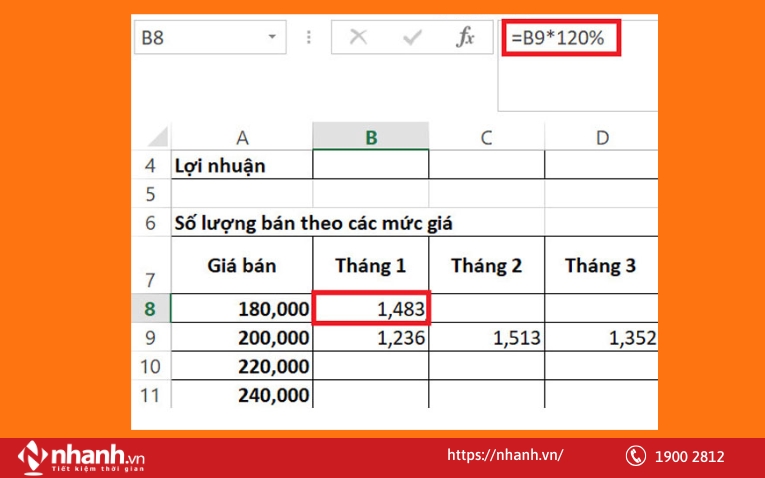Click the three-dot formula bar handle
This screenshot has height=478, width=765.
point(308,38)
